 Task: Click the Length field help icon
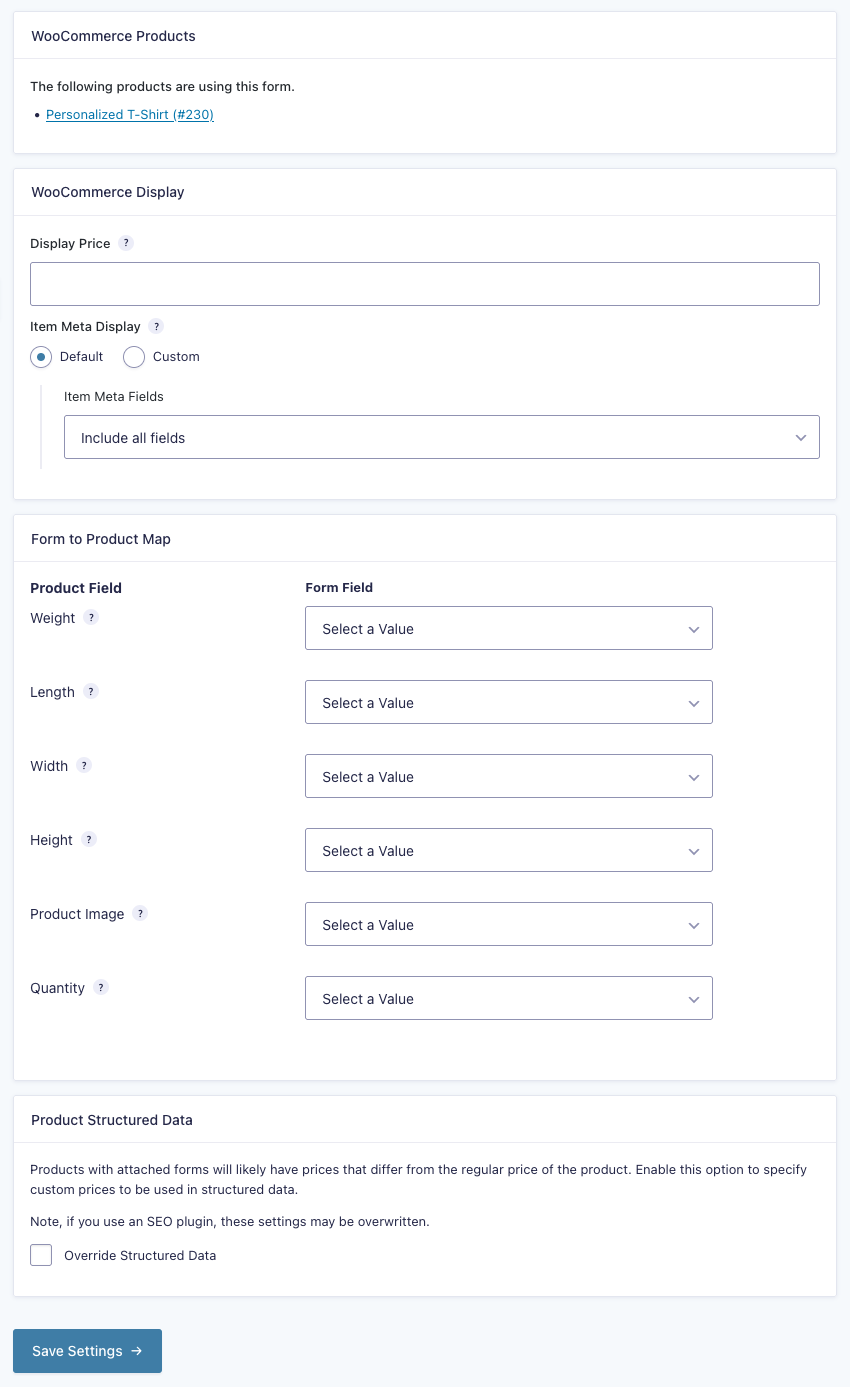tap(91, 692)
